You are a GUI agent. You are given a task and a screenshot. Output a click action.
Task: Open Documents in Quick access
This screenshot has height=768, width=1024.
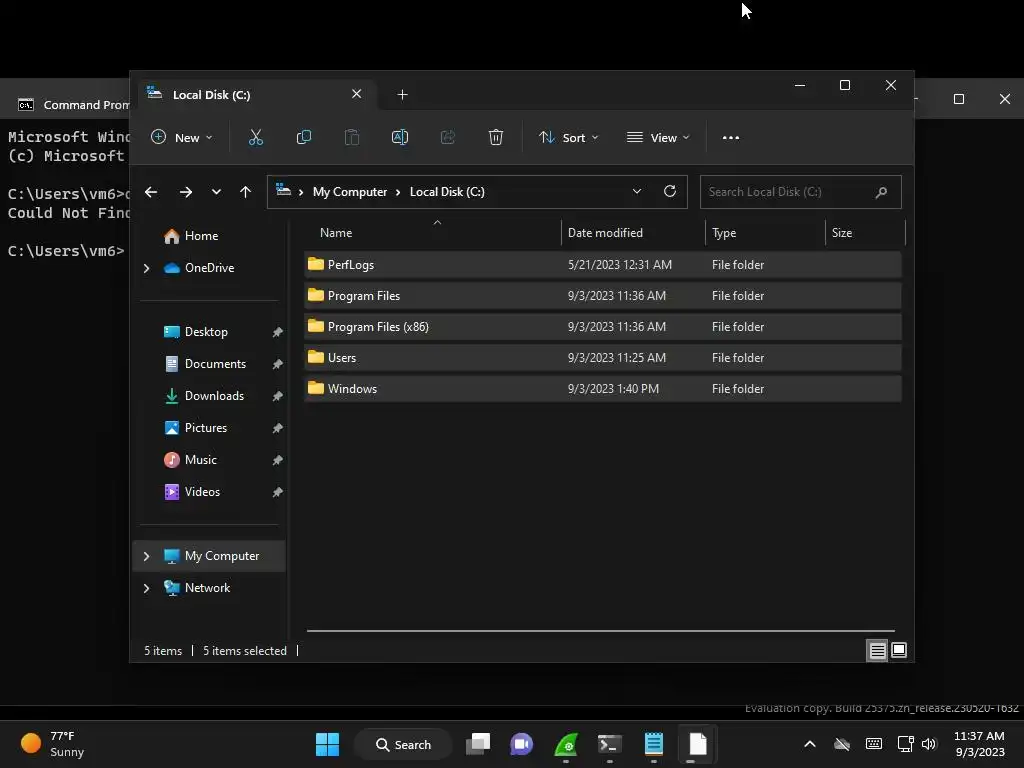coord(215,364)
